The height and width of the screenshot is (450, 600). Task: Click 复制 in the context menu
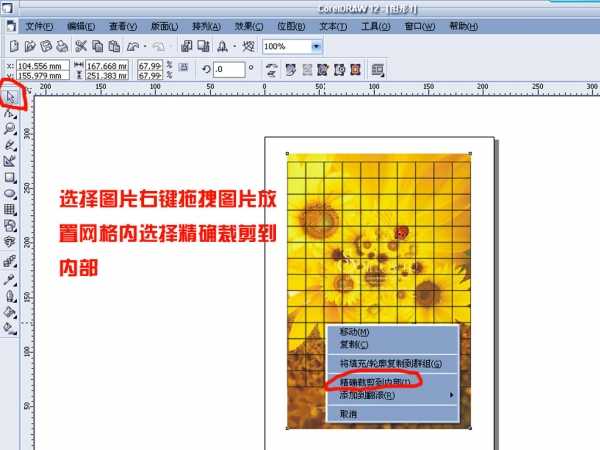tap(354, 344)
